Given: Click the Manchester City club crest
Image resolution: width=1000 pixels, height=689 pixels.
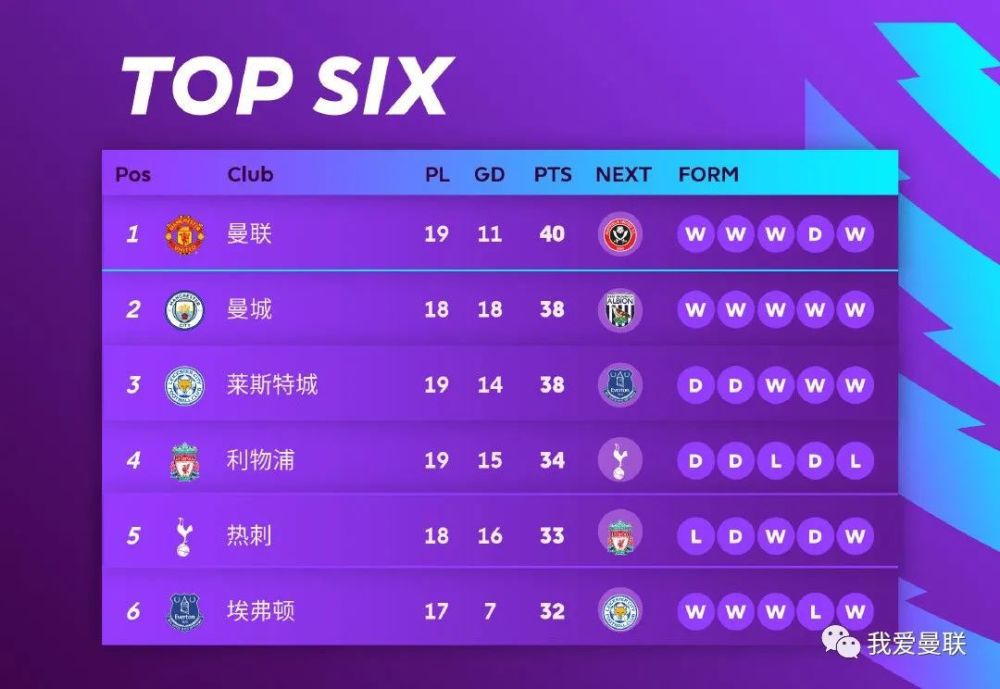Looking at the screenshot, I should point(185,310).
